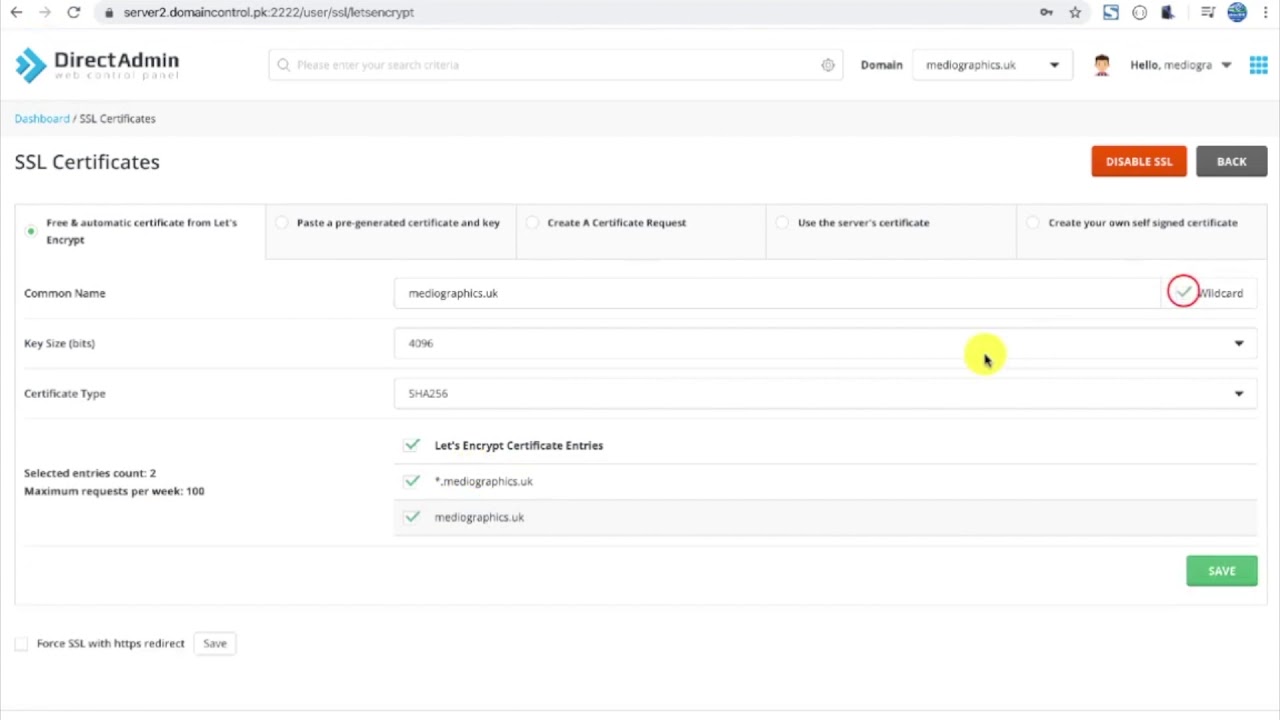Open the blue grid apps menu
The height and width of the screenshot is (720, 1280).
click(1258, 65)
